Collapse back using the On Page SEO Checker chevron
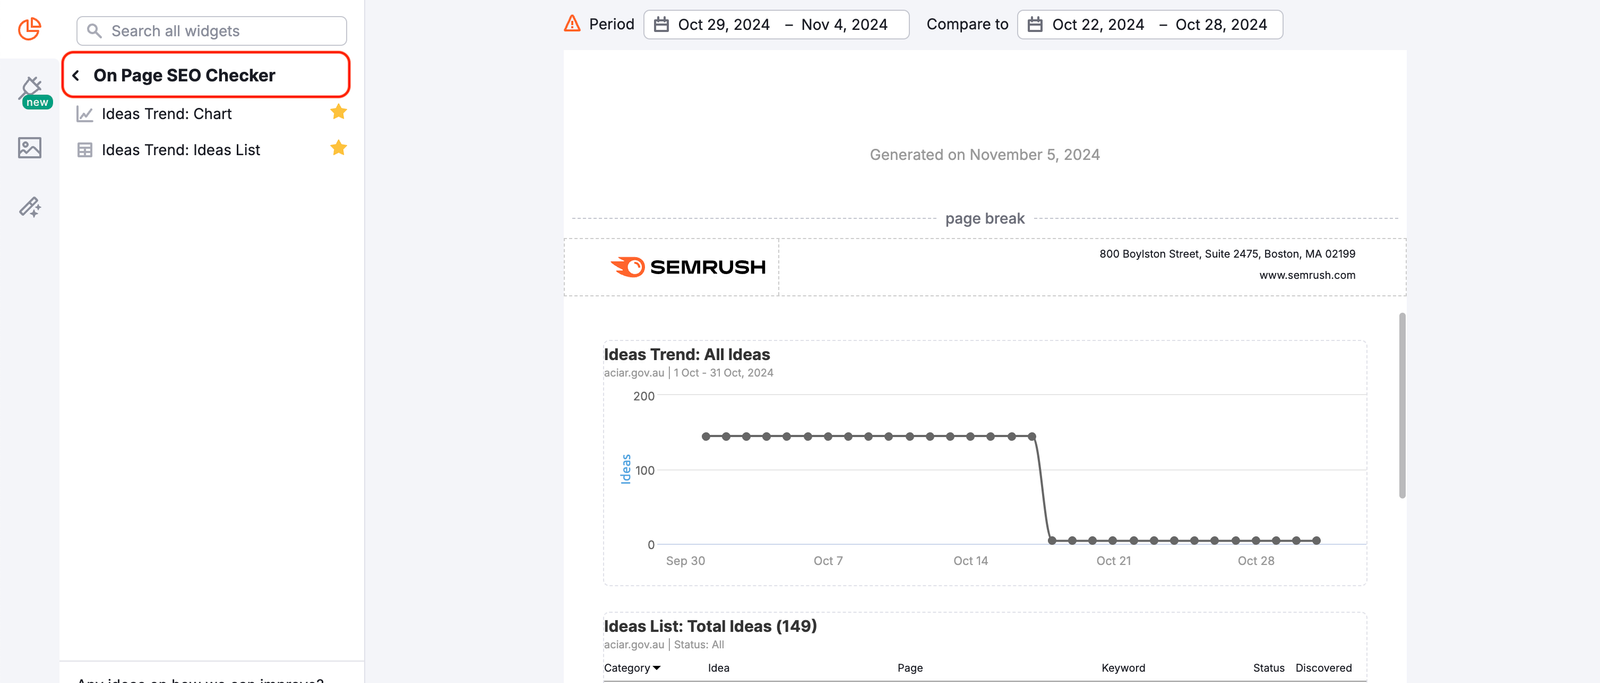The width and height of the screenshot is (1600, 683). click(75, 74)
